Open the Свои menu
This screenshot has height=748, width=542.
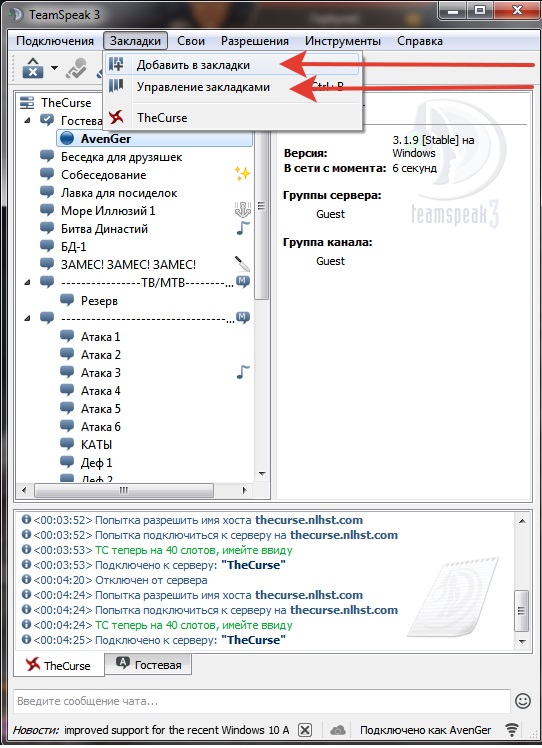191,41
